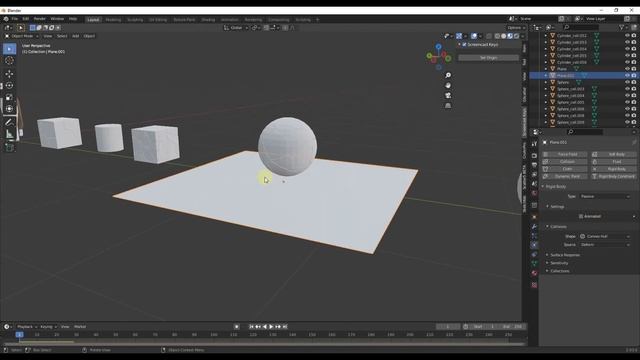This screenshot has height=360, width=640.
Task: Click the outliner filter funnel icon
Action: [622, 27]
